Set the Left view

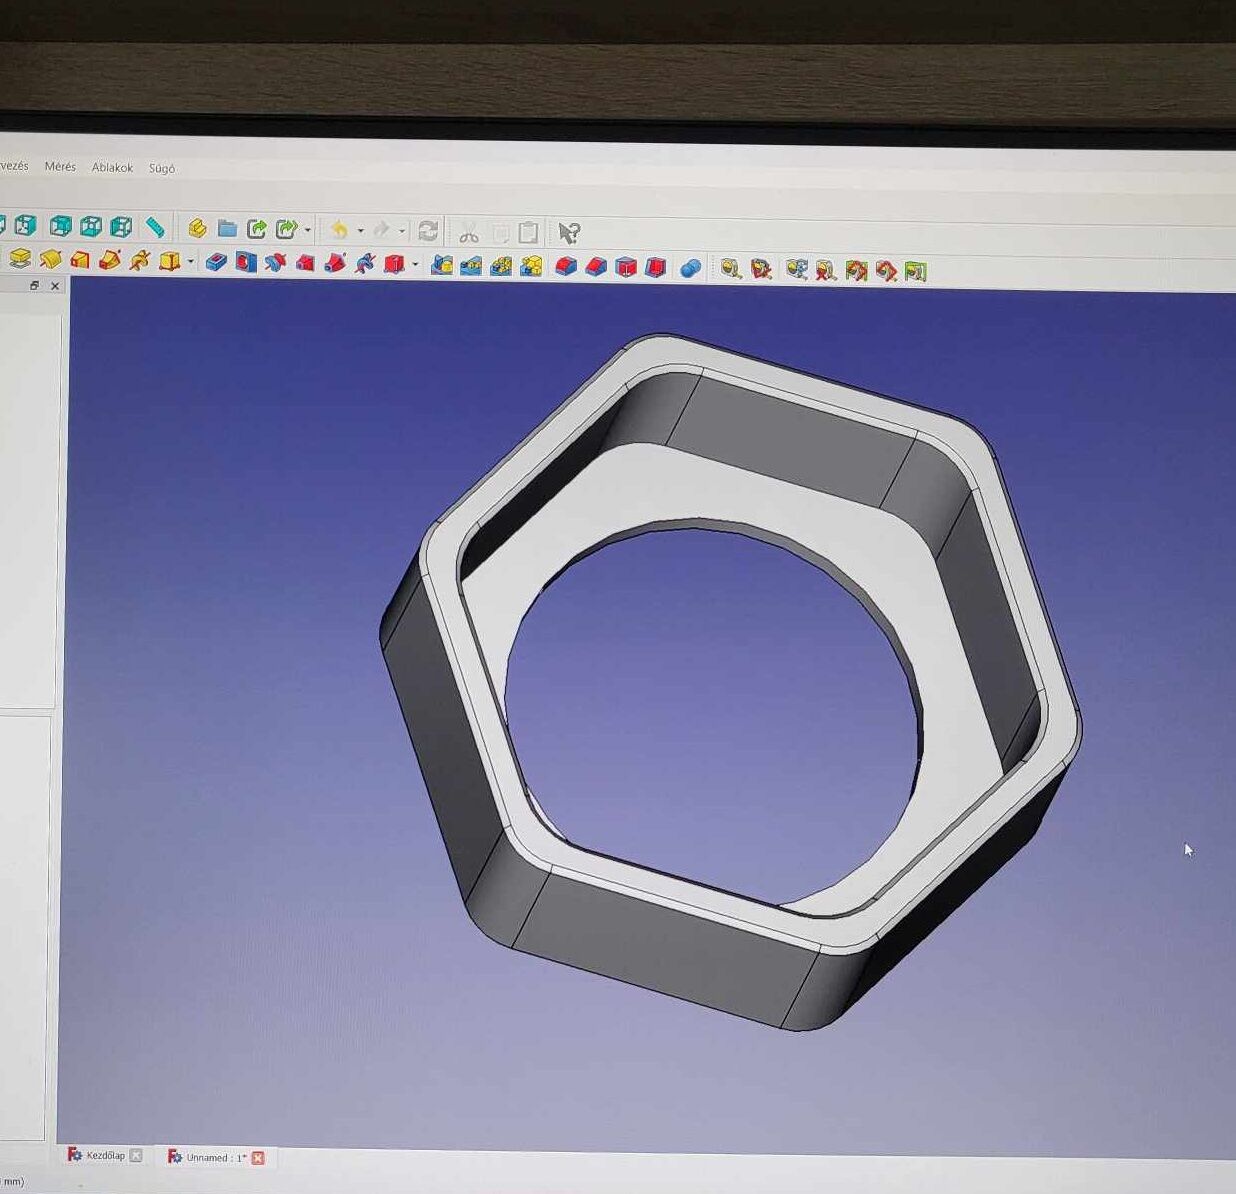pyautogui.click(x=121, y=227)
